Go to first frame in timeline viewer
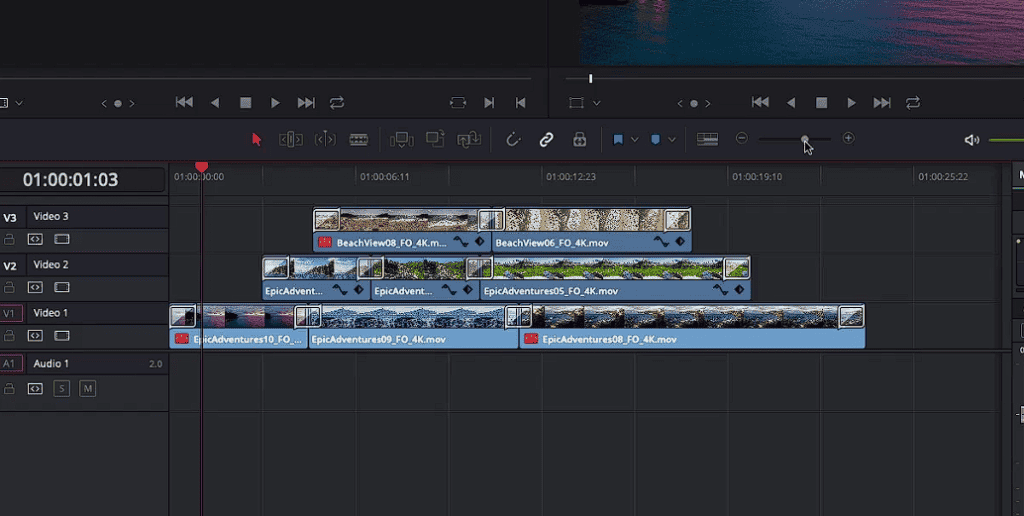This screenshot has height=516, width=1024. 760,102
